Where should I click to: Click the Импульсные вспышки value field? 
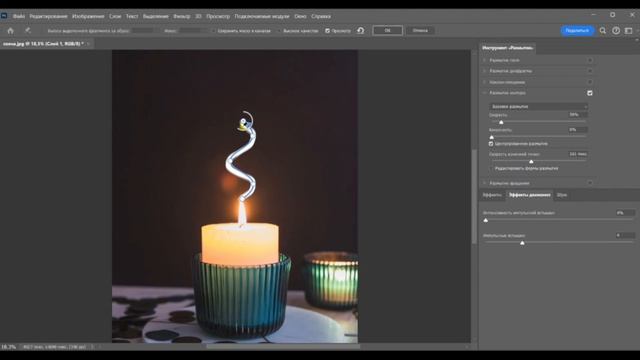click(x=625, y=236)
